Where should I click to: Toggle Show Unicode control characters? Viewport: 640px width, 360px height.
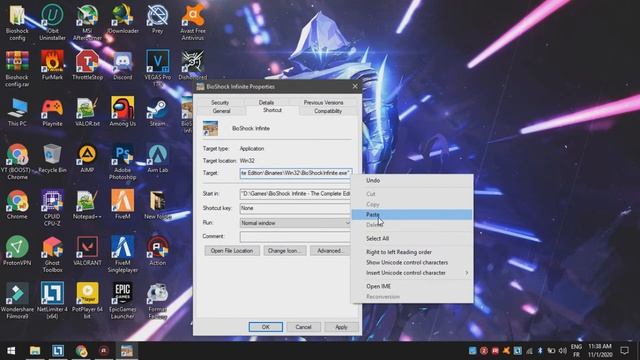coord(412,262)
